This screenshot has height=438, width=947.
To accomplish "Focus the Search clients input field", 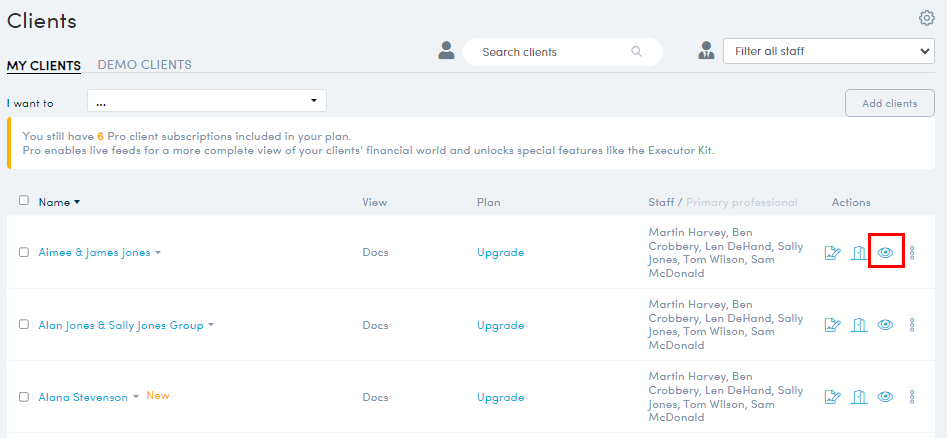I will tap(562, 52).
